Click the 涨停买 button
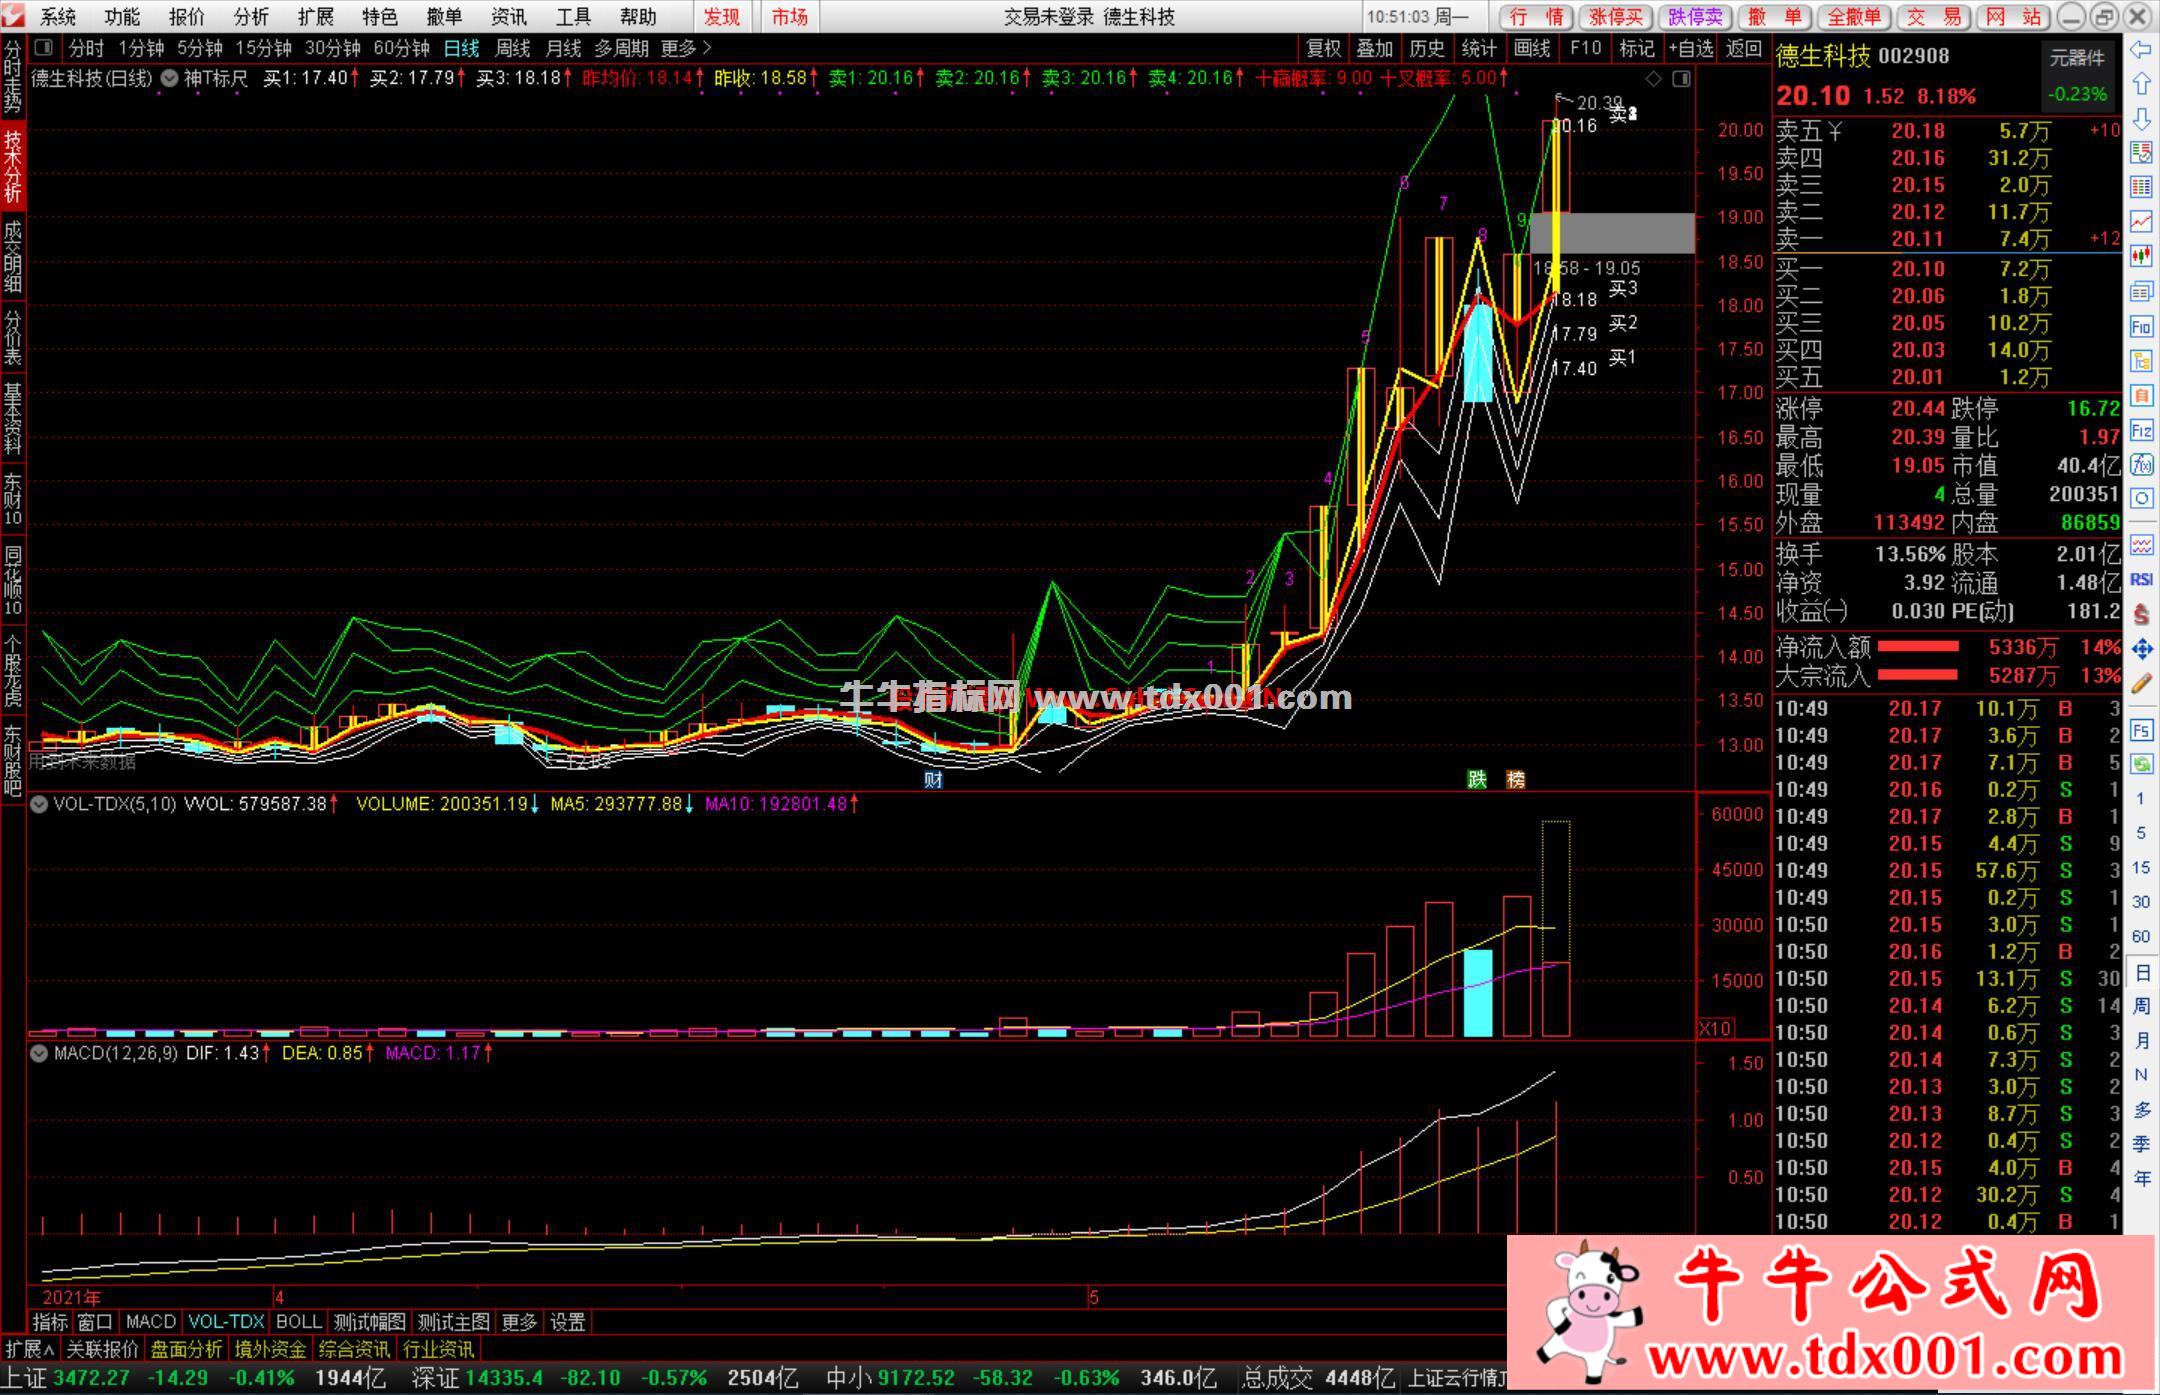2160x1395 pixels. 1616,17
